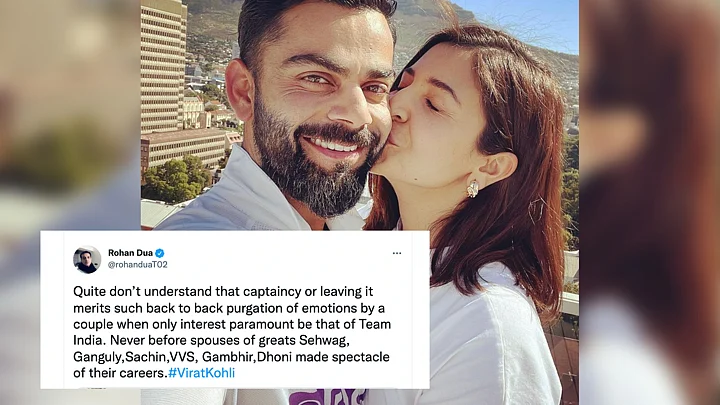Click the blurred left background panel
The image size is (720, 405).
coord(70,115)
